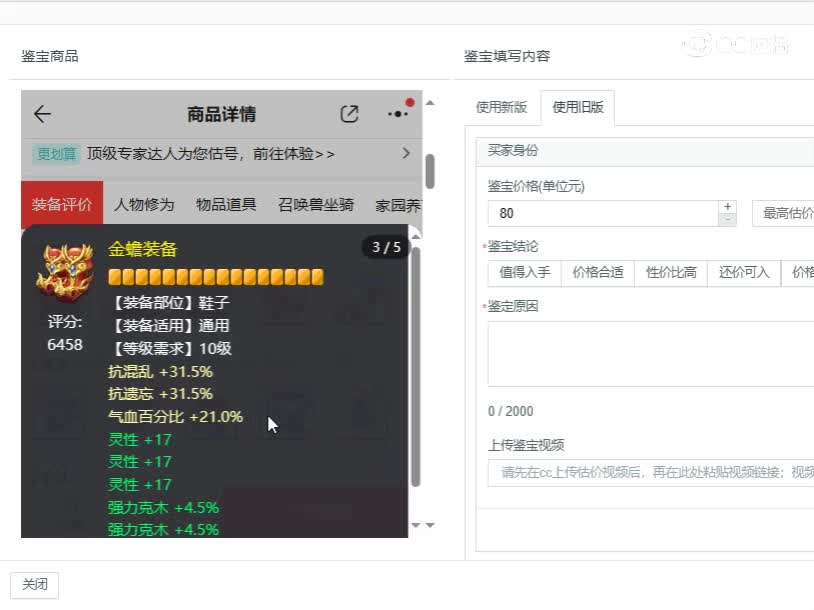Select the 值得入手 conclusion option

point(524,272)
